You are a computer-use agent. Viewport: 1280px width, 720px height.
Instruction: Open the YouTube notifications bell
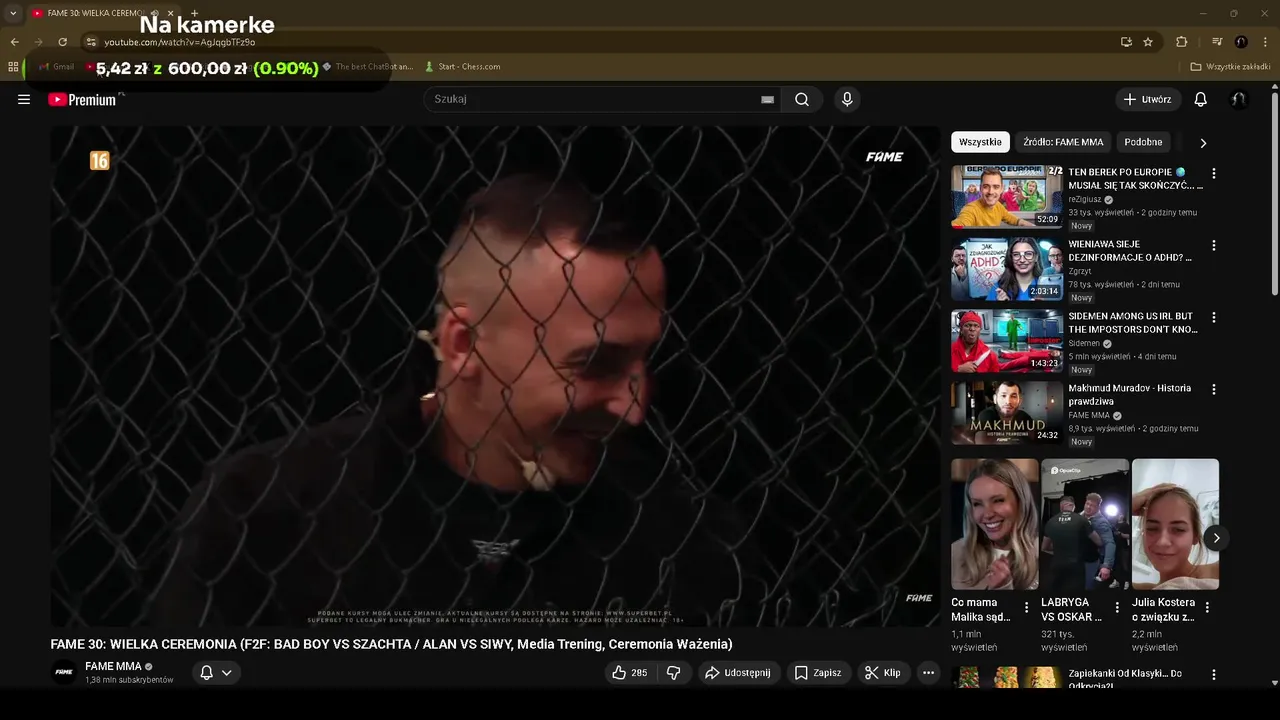(1201, 99)
